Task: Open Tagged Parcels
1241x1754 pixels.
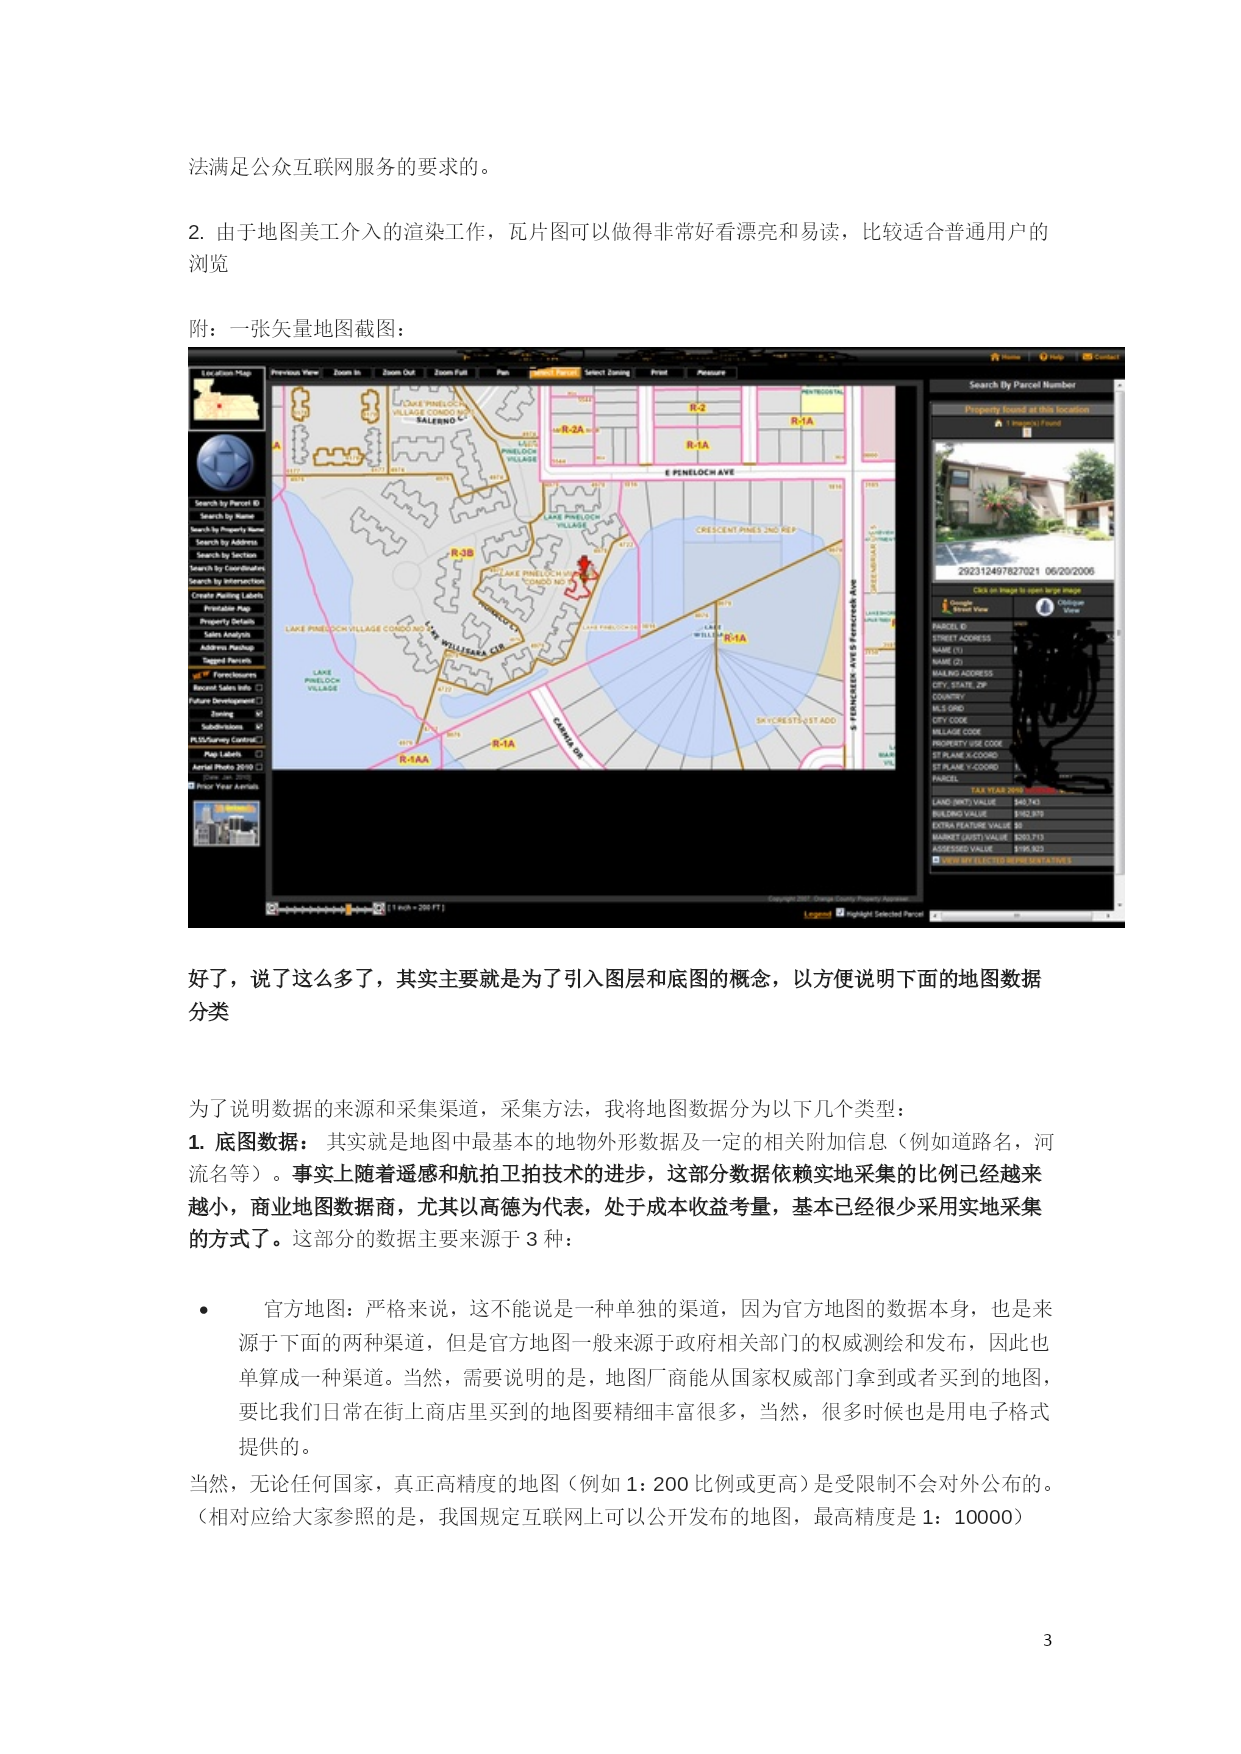Action: click(227, 660)
